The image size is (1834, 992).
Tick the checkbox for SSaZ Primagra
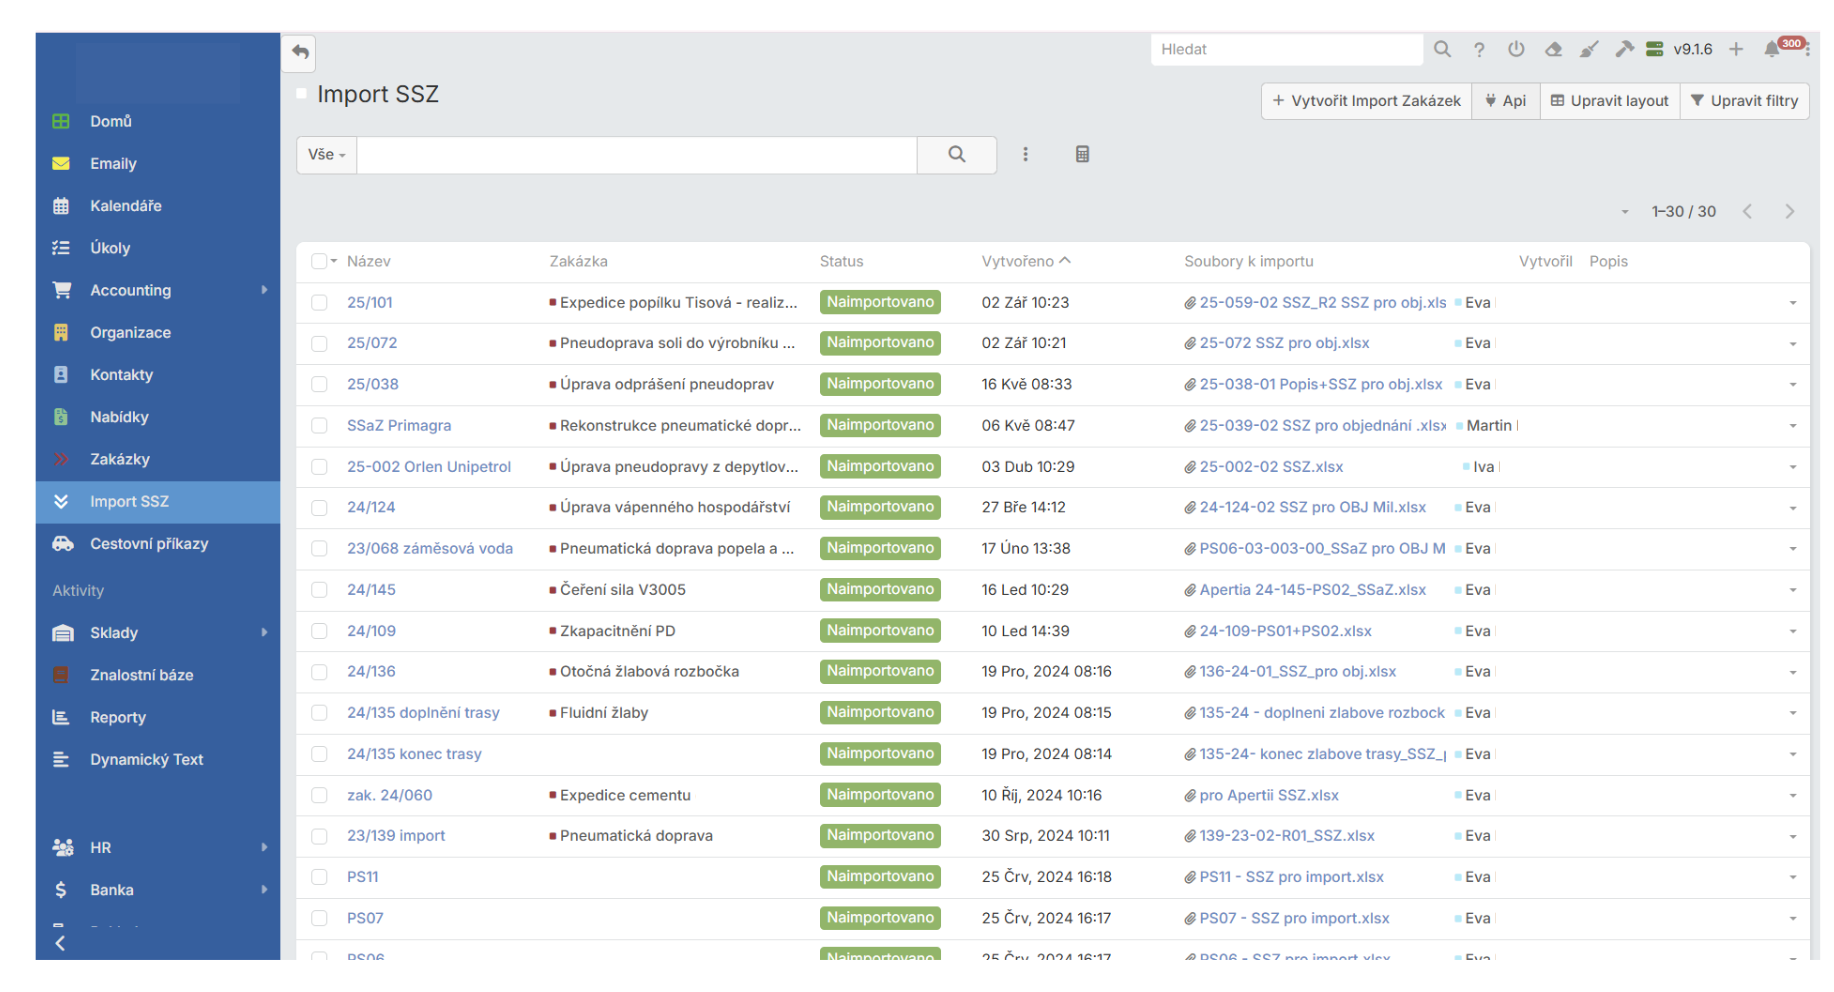[x=319, y=426]
